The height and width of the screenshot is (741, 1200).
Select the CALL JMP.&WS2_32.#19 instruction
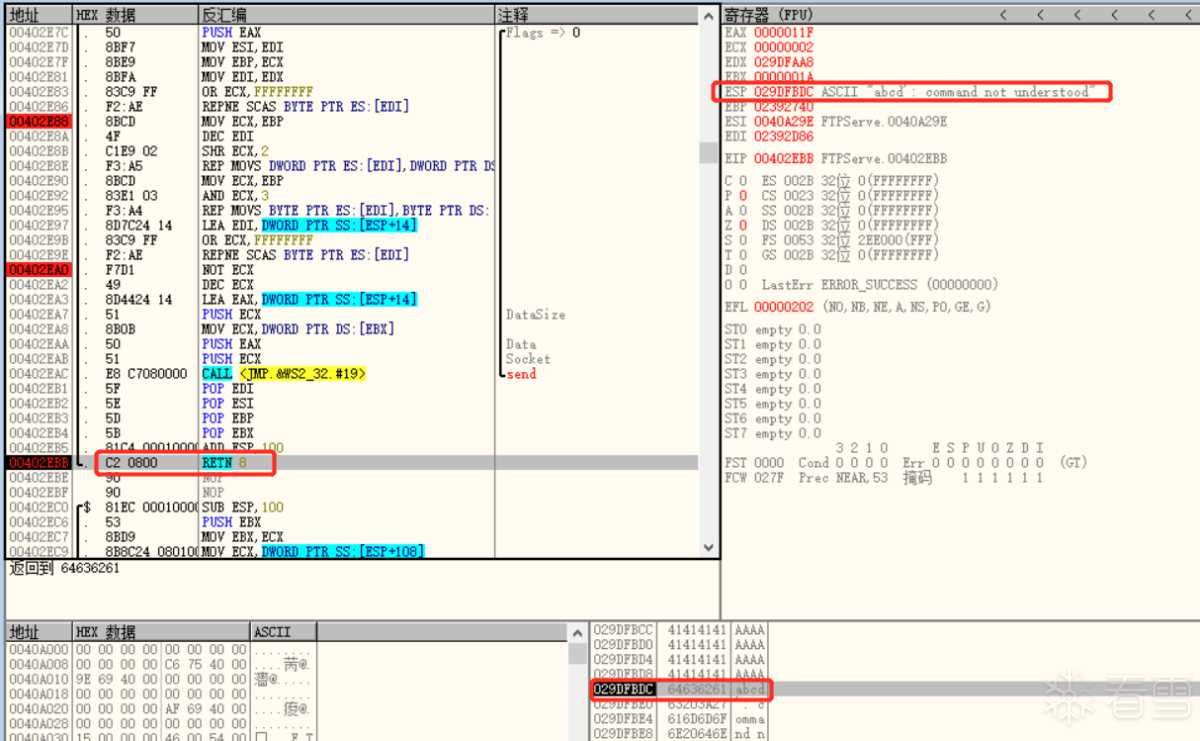pos(284,374)
